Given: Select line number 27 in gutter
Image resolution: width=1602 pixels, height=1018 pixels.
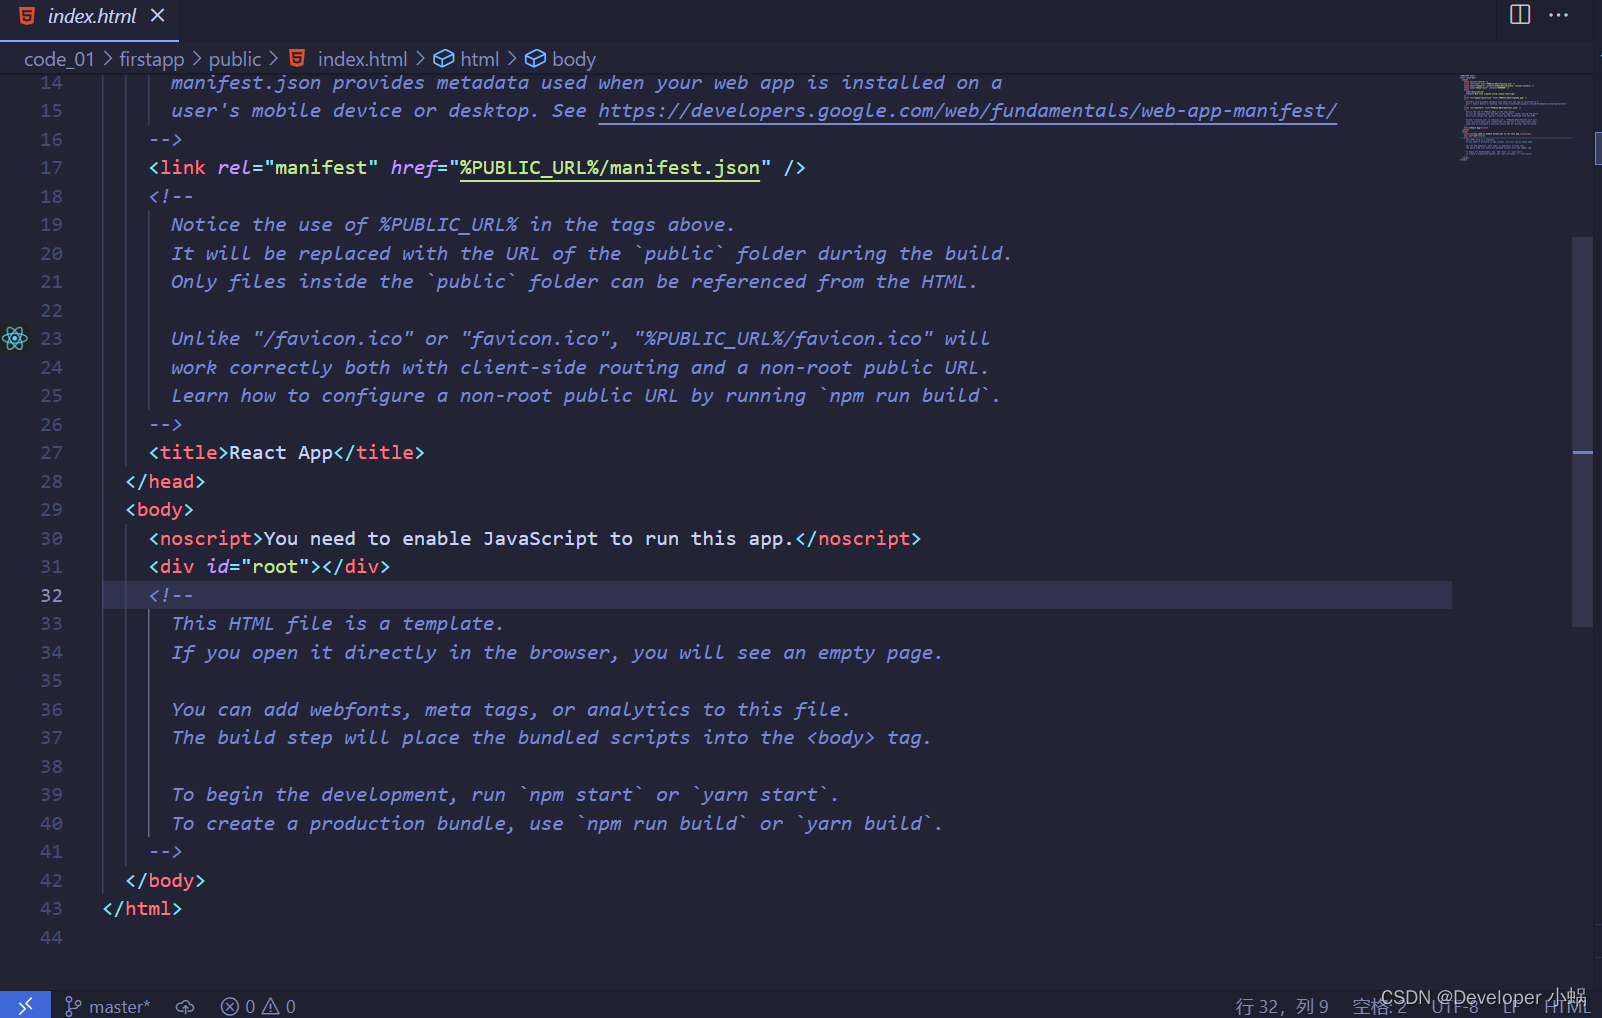Looking at the screenshot, I should (x=51, y=453).
